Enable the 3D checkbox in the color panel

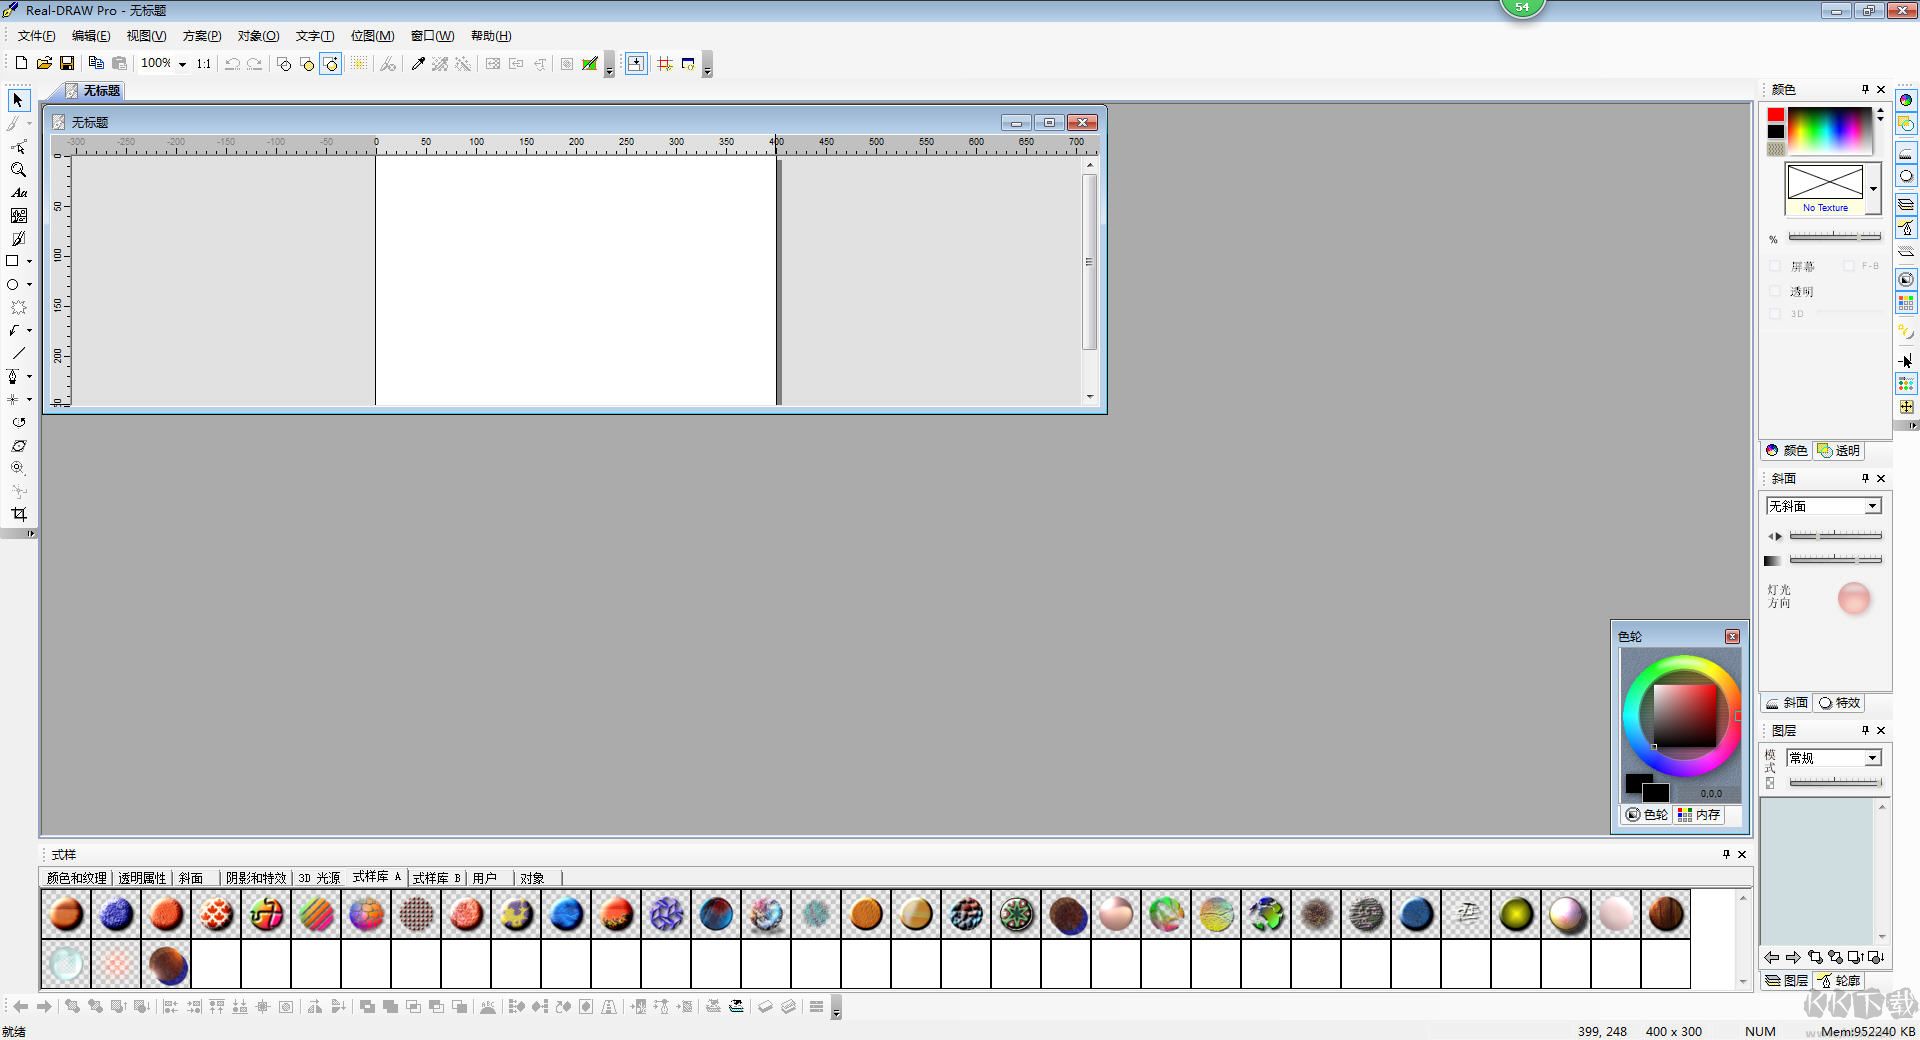[x=1776, y=313]
